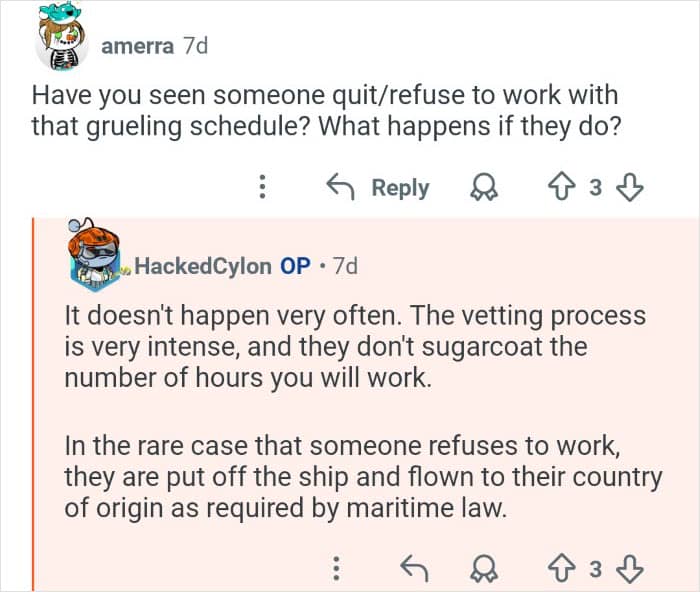Upvote amerra's comment

point(561,187)
